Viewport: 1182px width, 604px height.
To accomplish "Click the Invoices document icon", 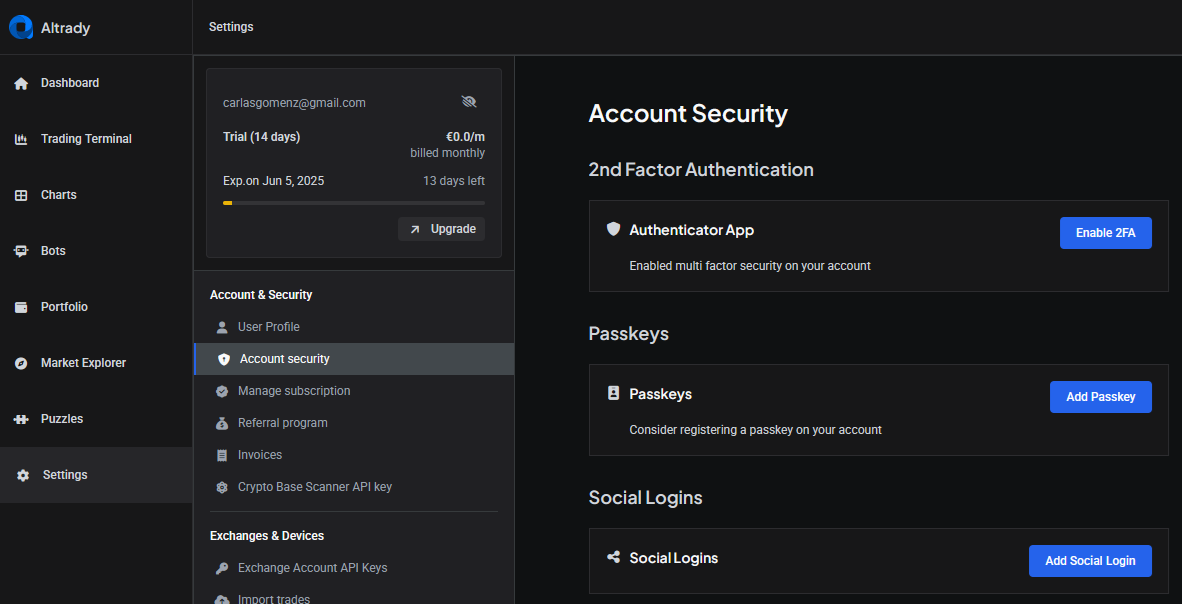I will click(x=222, y=455).
